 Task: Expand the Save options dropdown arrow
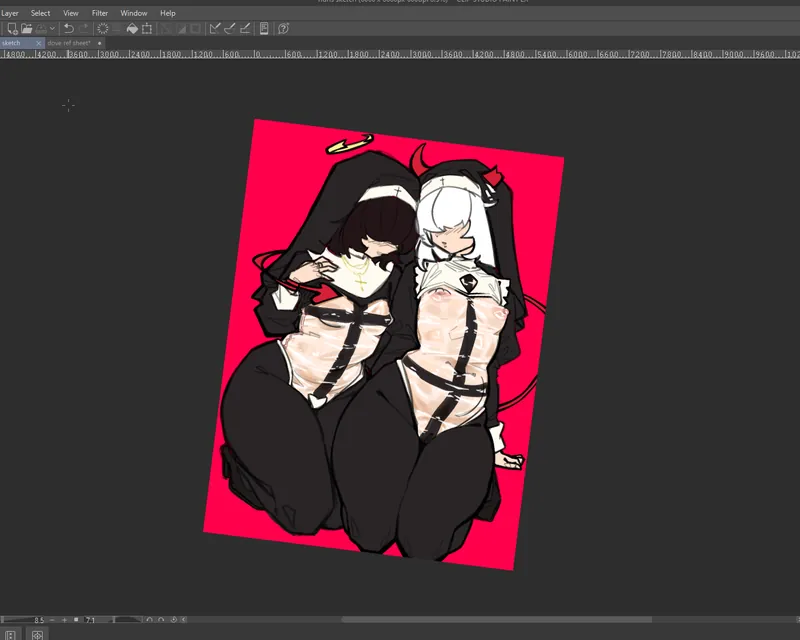52,29
